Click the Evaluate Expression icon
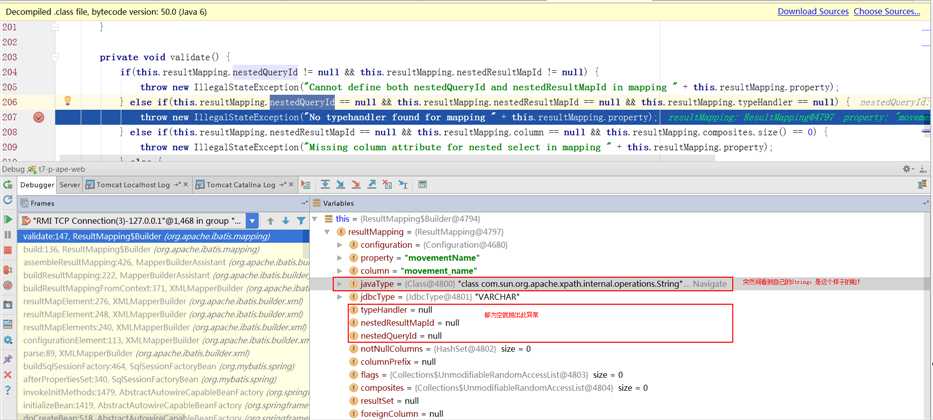The width and height of the screenshot is (933, 420). (422, 185)
